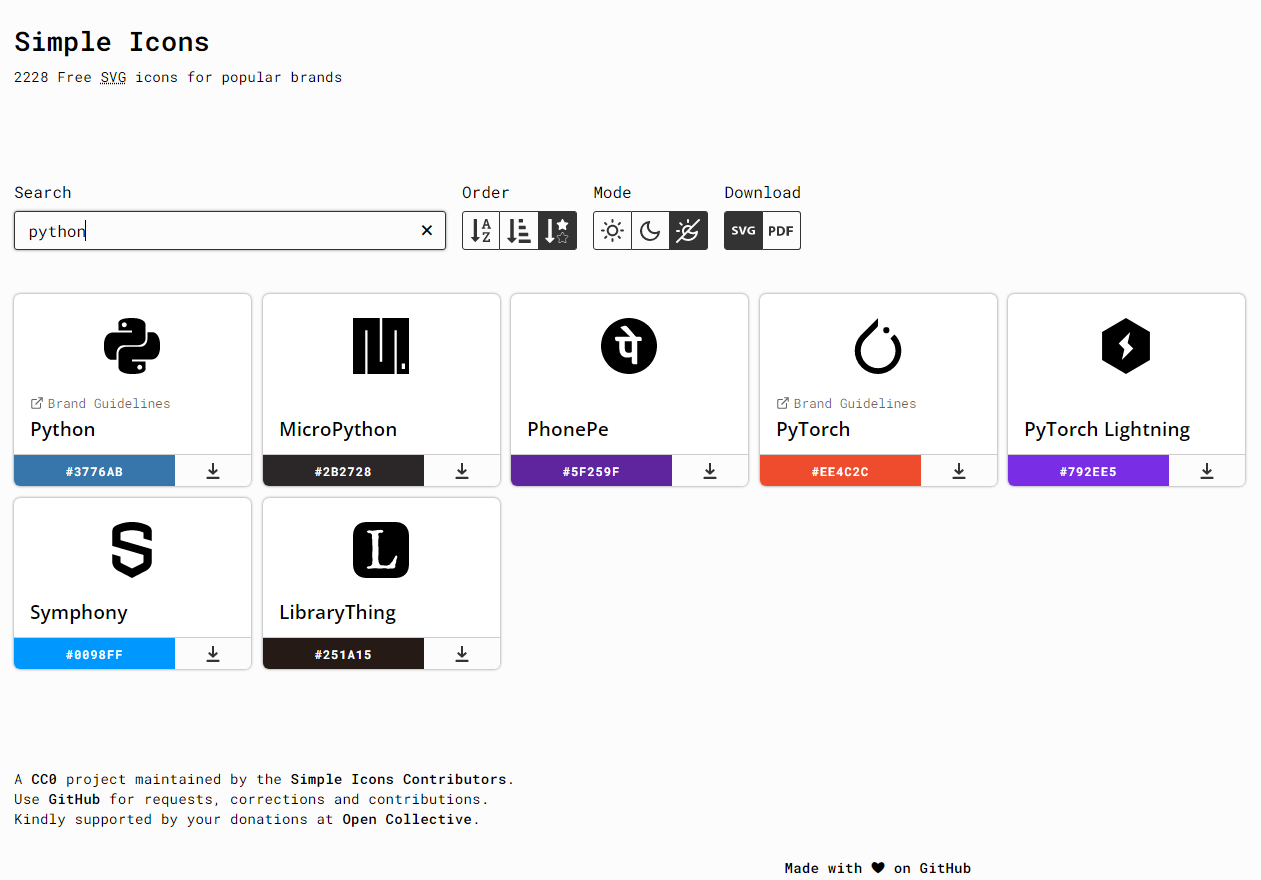Sort icons by relevance star order
The width and height of the screenshot is (1261, 880).
point(557,231)
